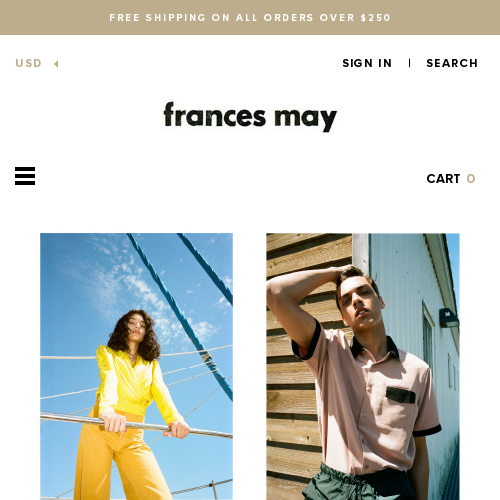View the Cart
The image size is (500, 500).
click(451, 179)
